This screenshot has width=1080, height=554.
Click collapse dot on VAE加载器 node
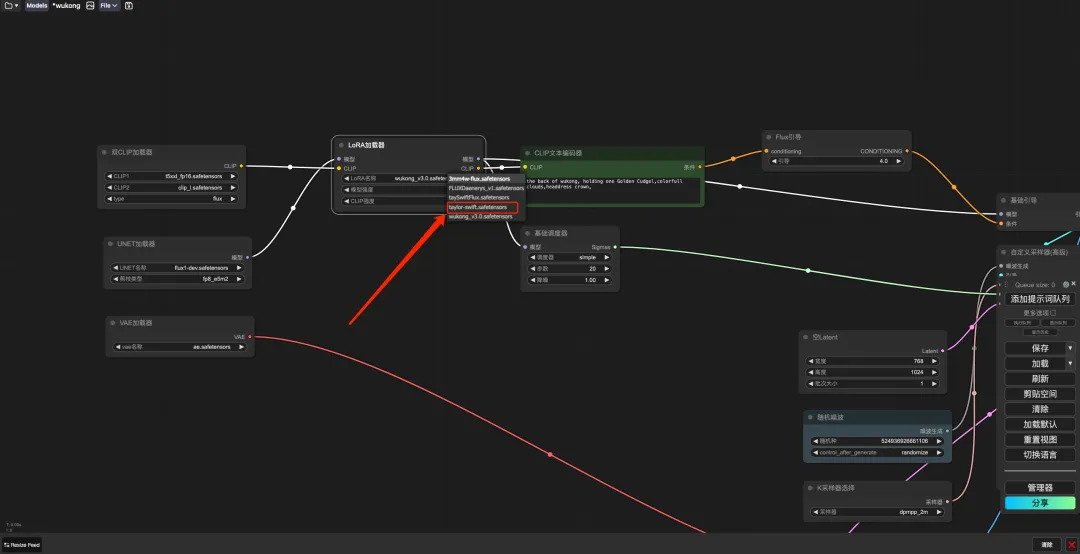(114, 323)
